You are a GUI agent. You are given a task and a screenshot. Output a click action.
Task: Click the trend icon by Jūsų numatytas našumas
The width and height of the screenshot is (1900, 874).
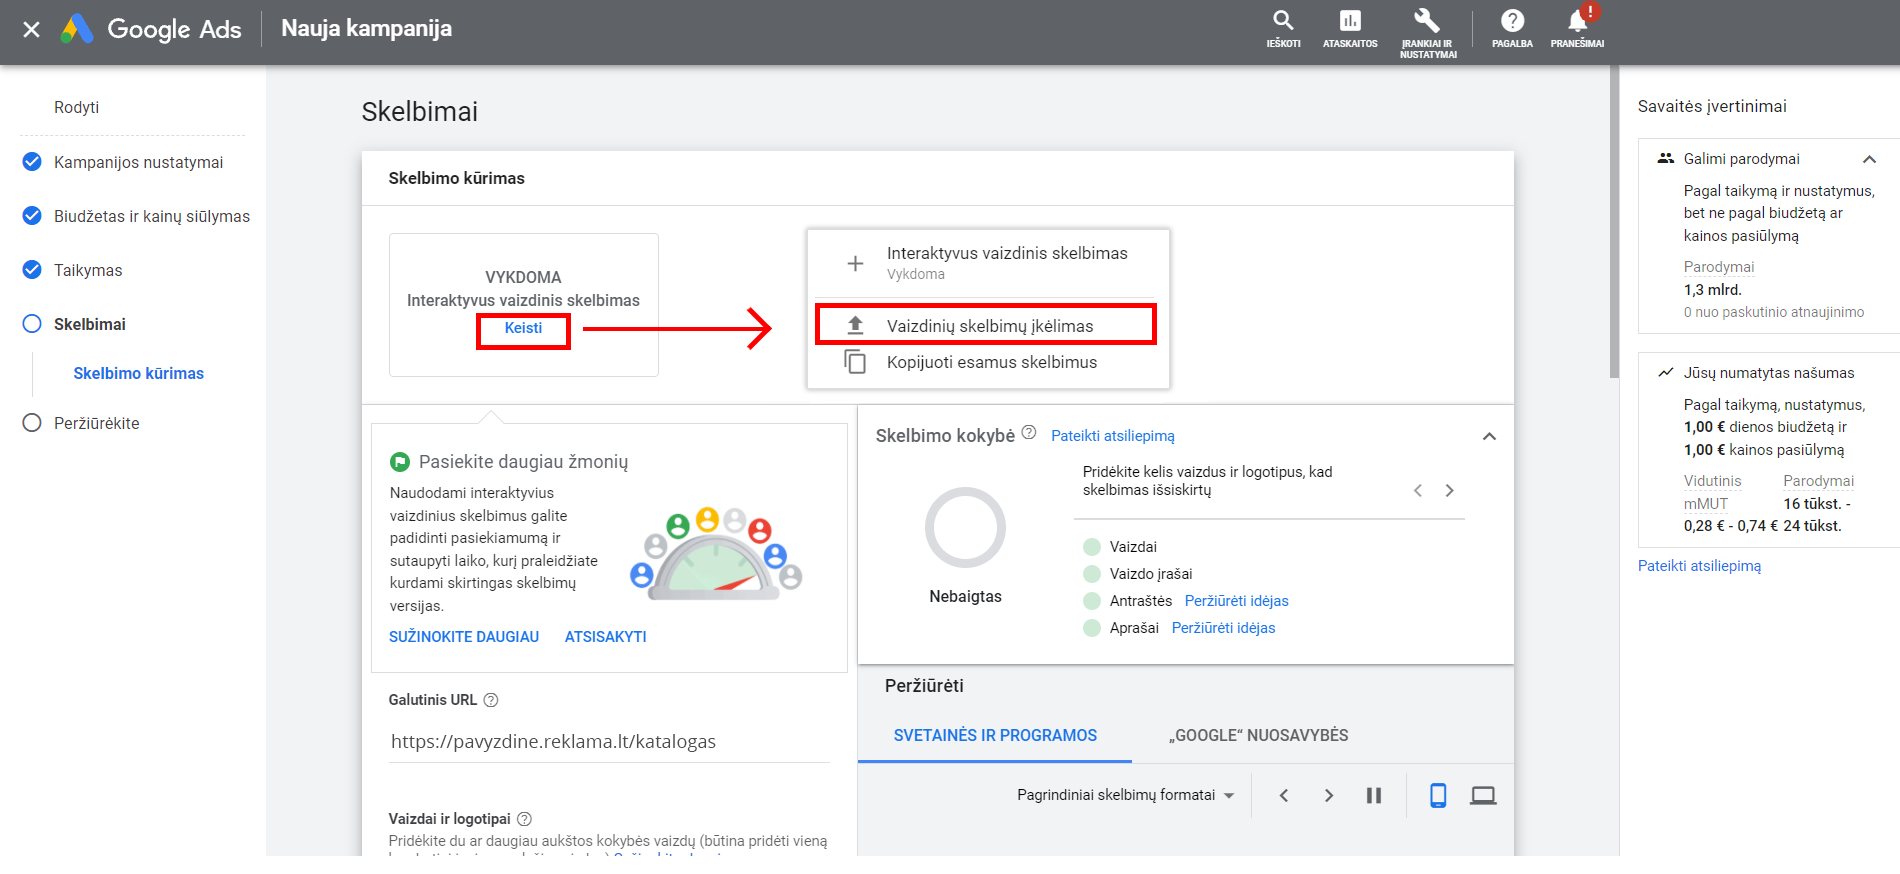tap(1666, 372)
